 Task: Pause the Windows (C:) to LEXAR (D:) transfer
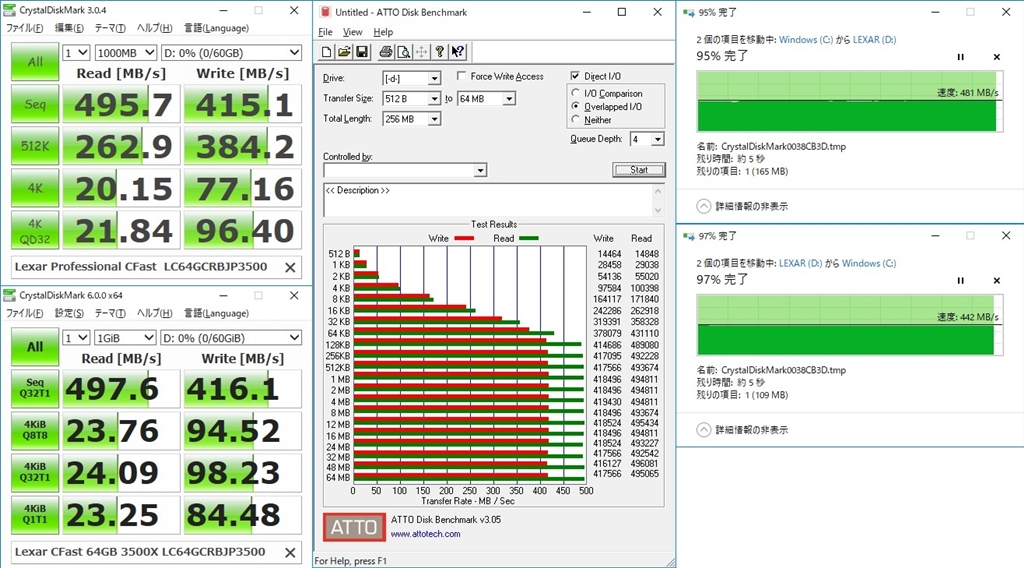coord(961,57)
